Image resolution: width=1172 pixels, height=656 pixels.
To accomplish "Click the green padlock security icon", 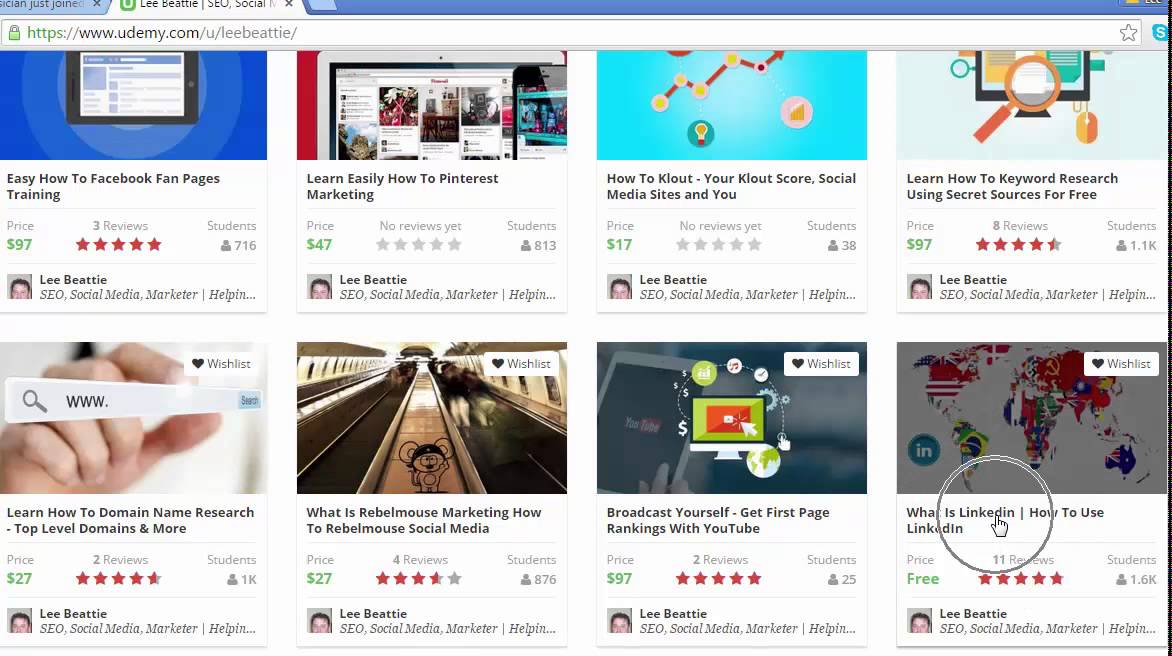I will click(x=13, y=33).
